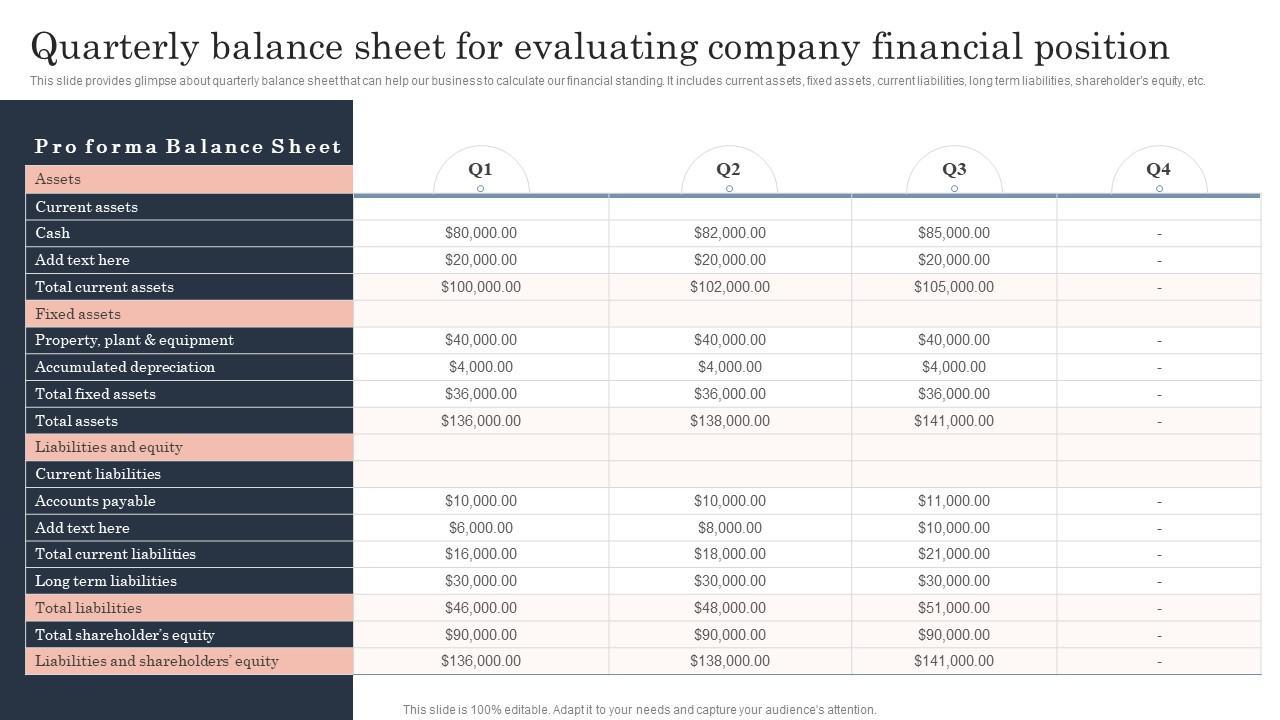Click the Q1 Cash value $80,000.00

coord(481,233)
